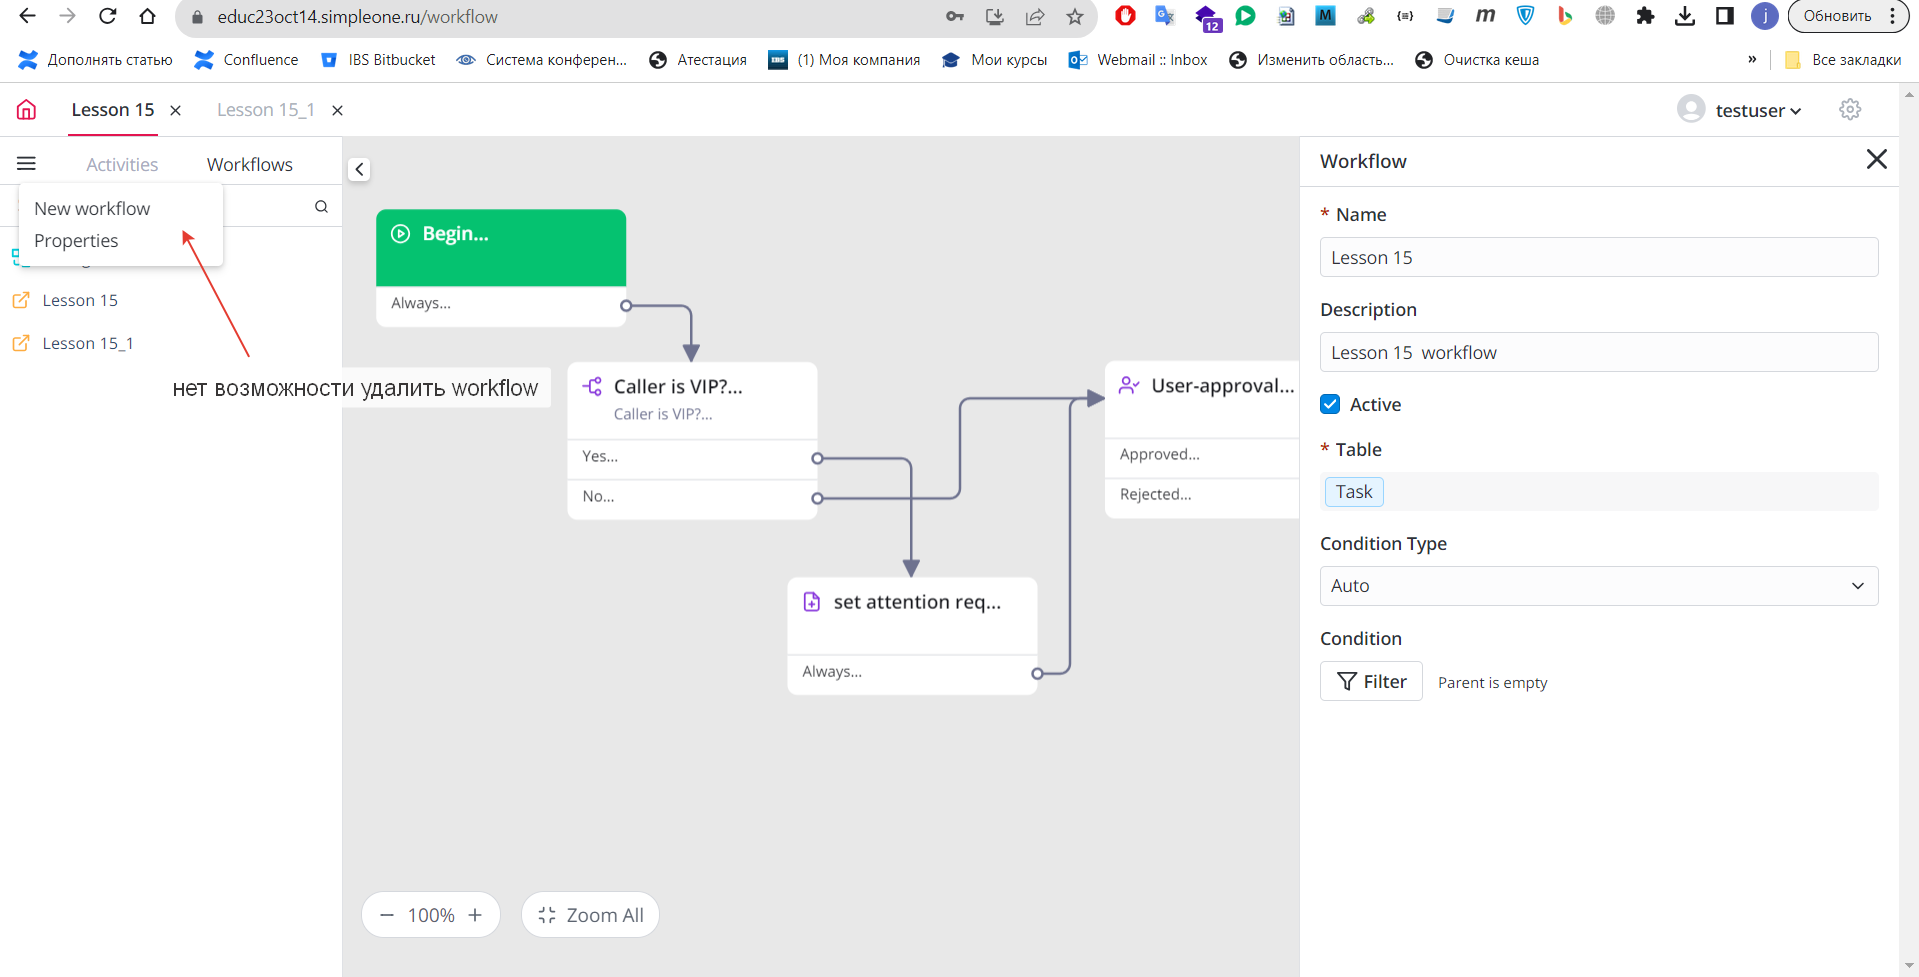Viewport: 1919px width, 977px height.
Task: Zoom out using the minus icon
Action: [x=387, y=915]
